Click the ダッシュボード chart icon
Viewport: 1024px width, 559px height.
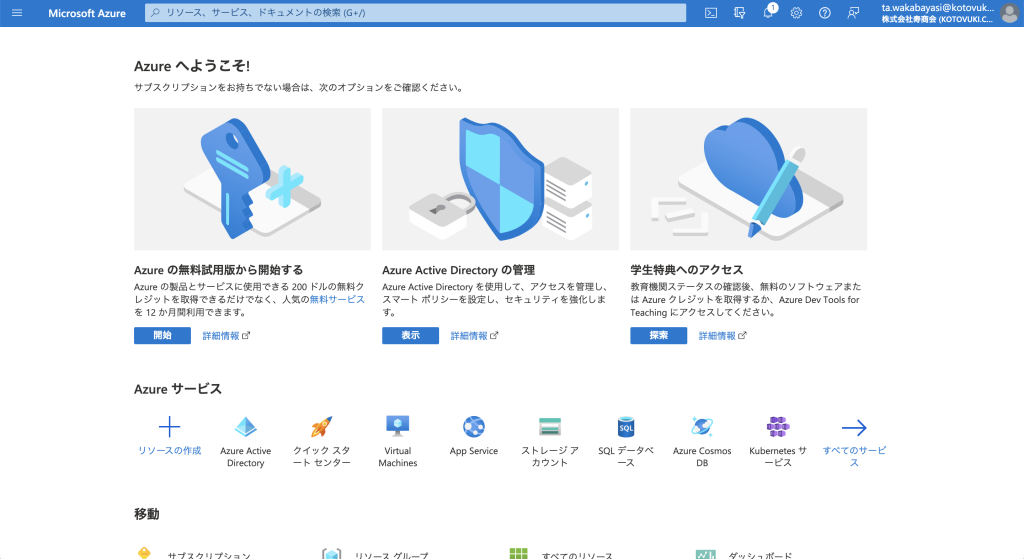tap(705, 554)
